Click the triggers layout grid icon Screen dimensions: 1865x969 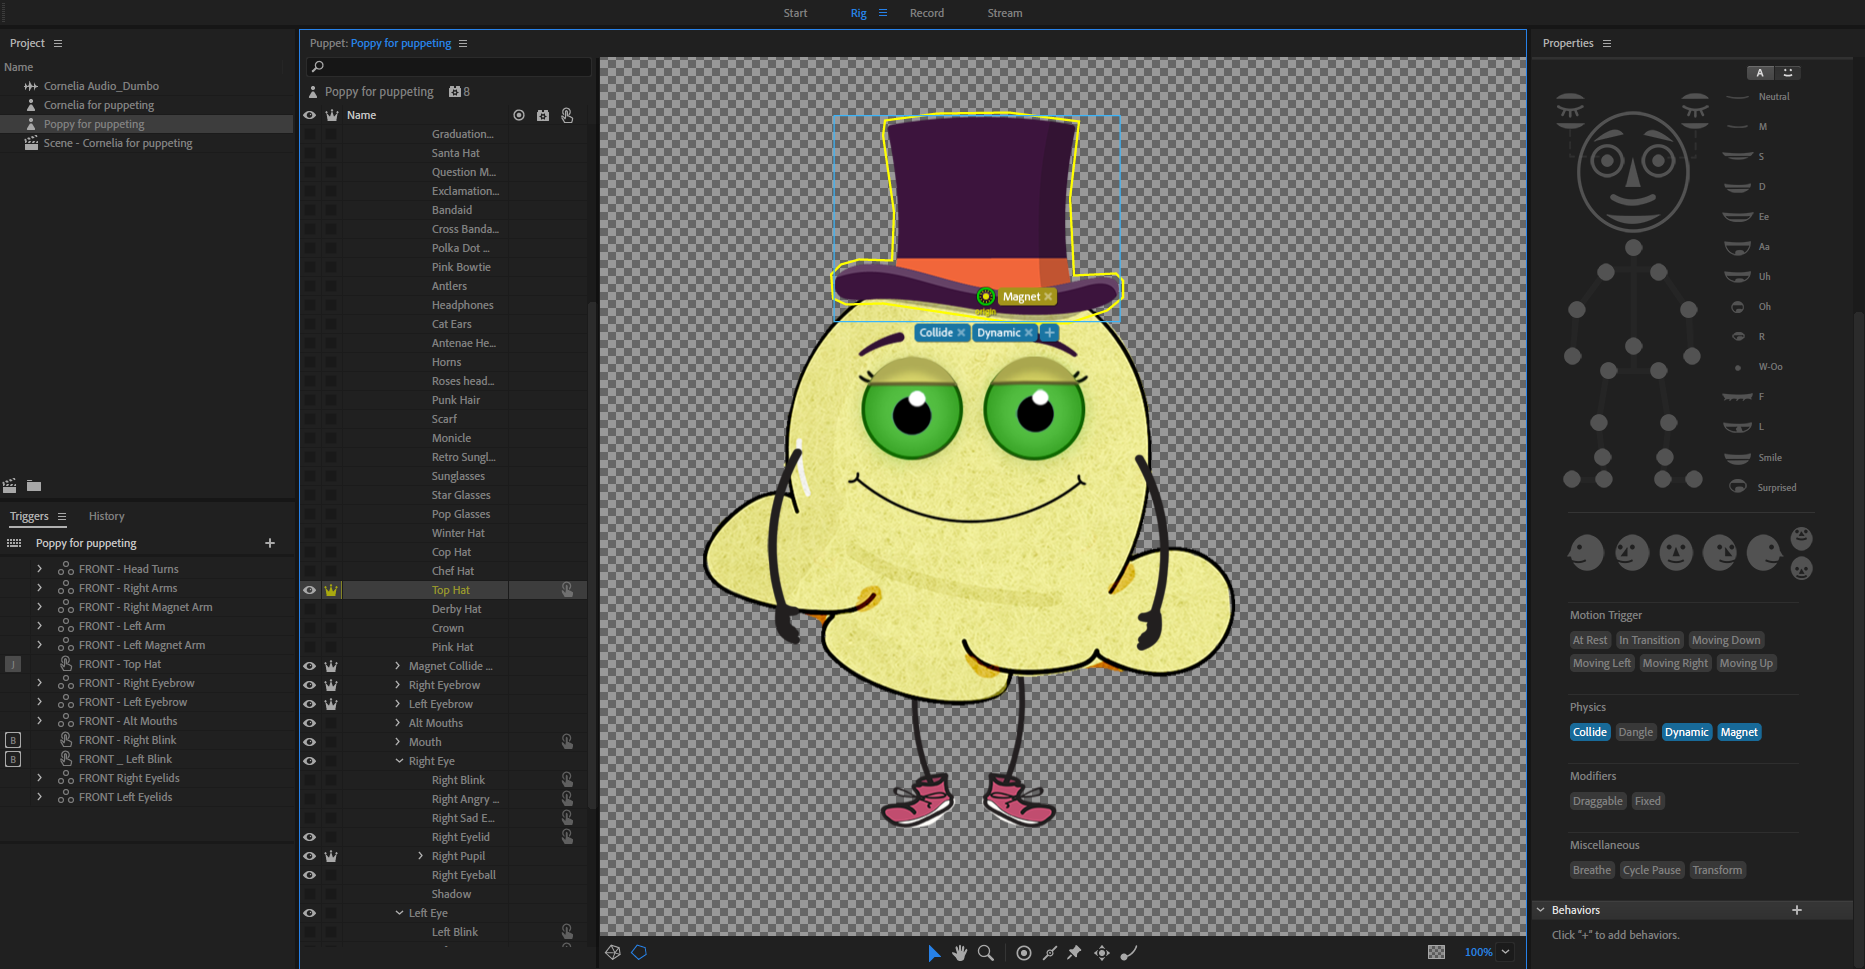pos(14,543)
